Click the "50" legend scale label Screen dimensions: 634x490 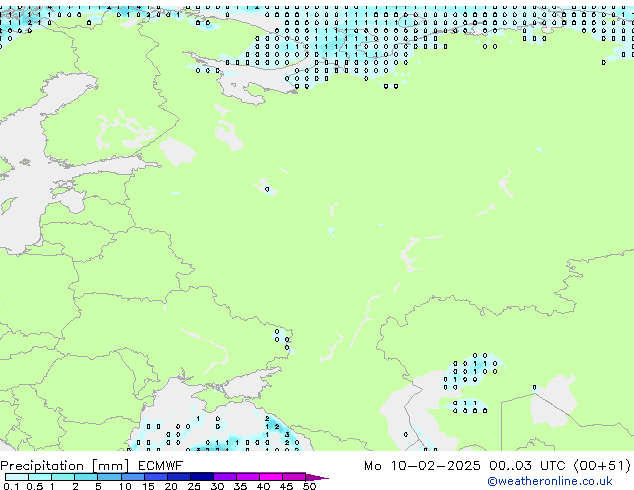click(310, 486)
